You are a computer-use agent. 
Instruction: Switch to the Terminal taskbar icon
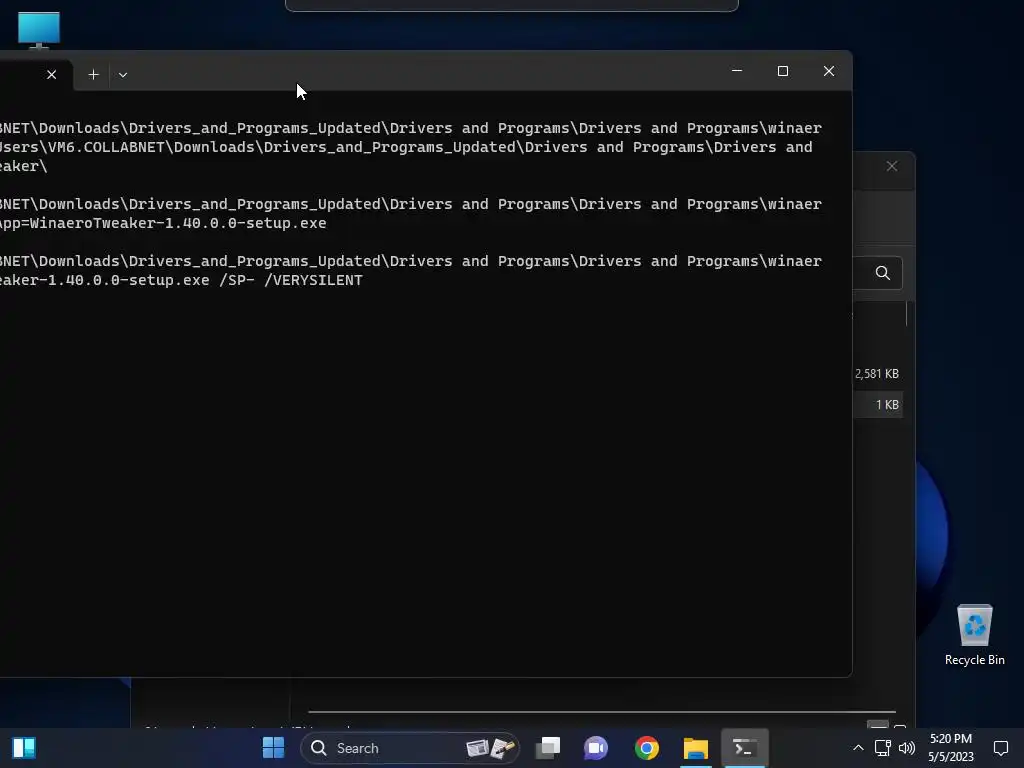tap(744, 748)
